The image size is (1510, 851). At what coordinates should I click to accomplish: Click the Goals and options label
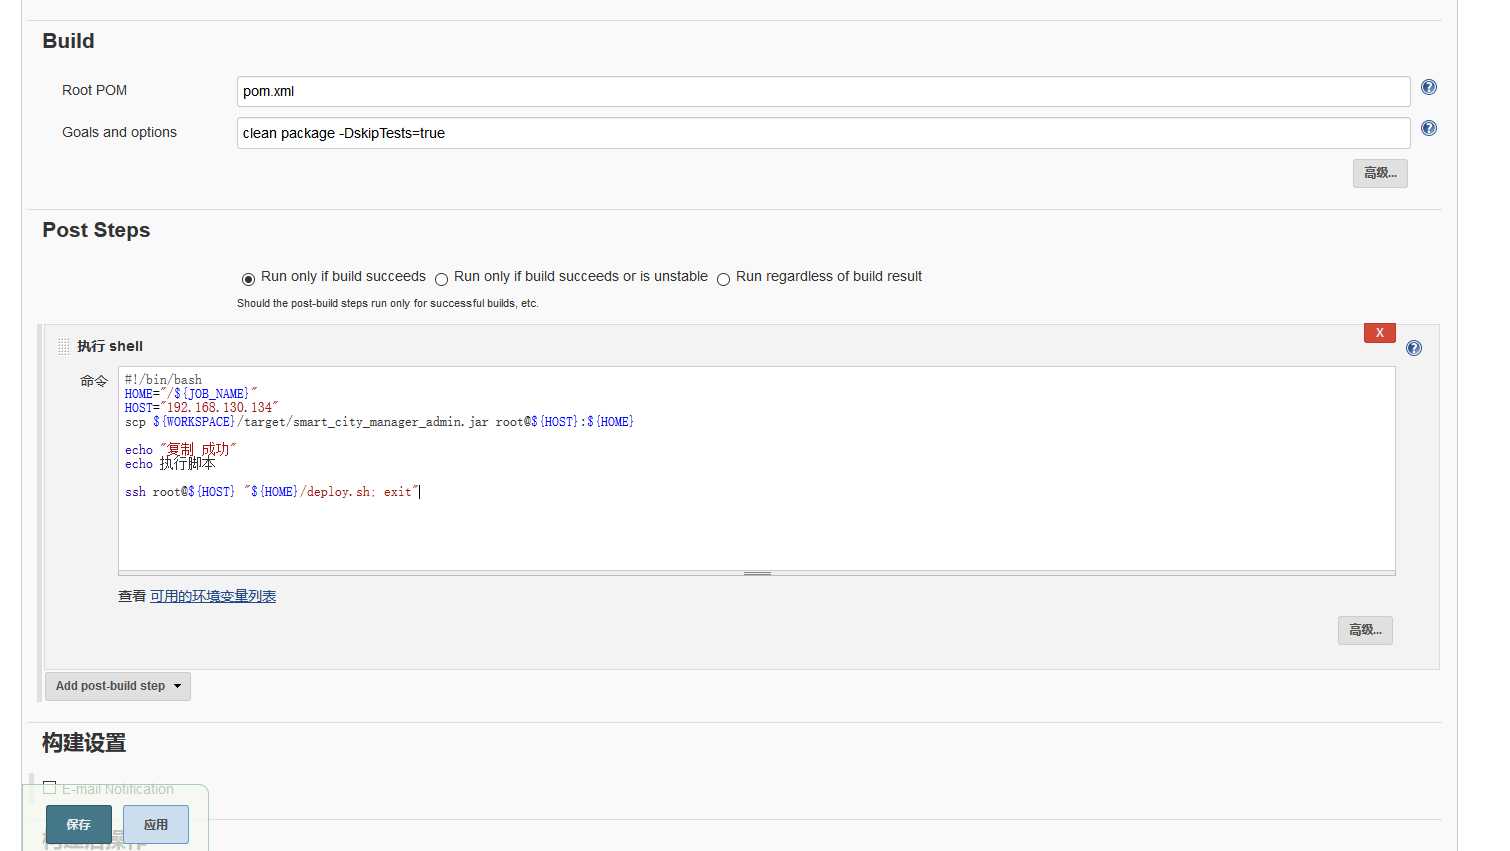point(119,132)
